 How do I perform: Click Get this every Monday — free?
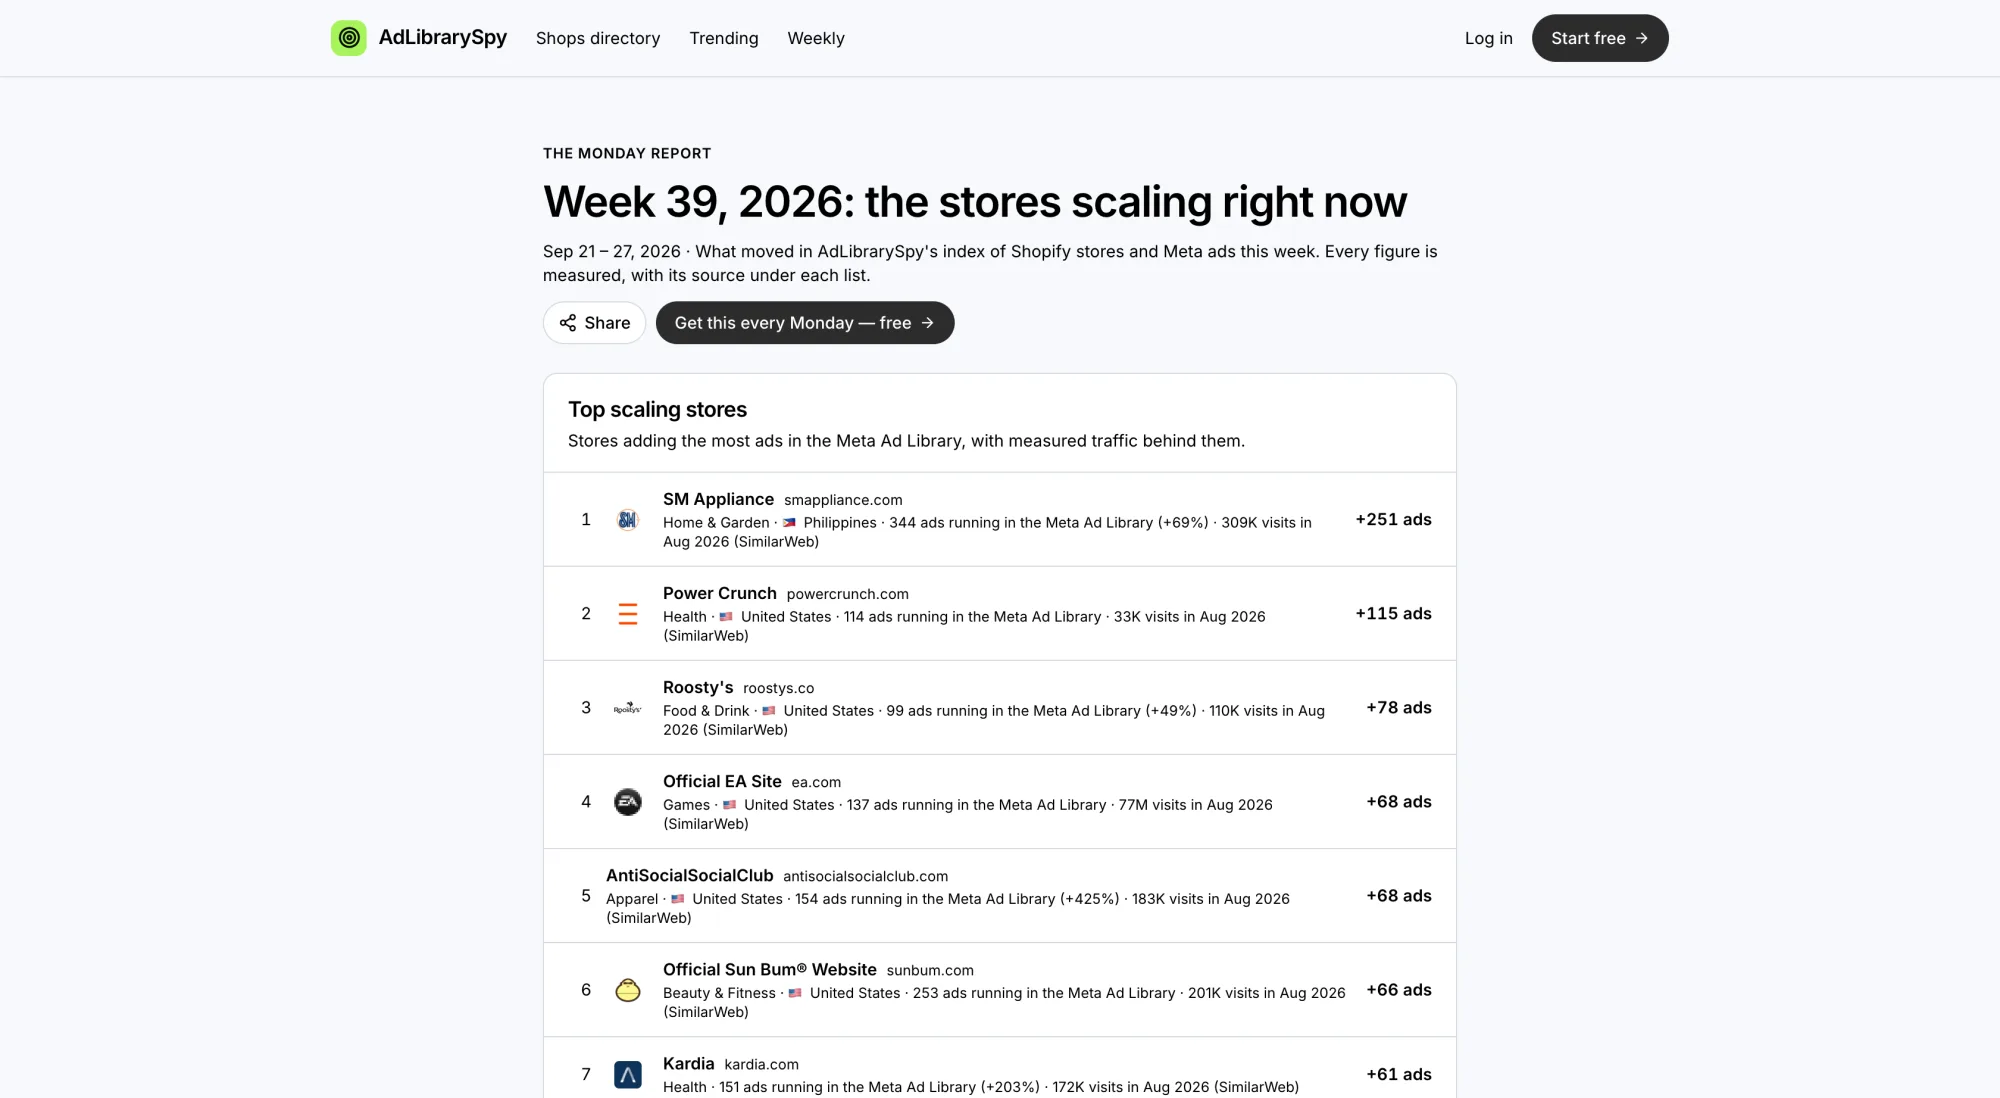click(x=805, y=323)
